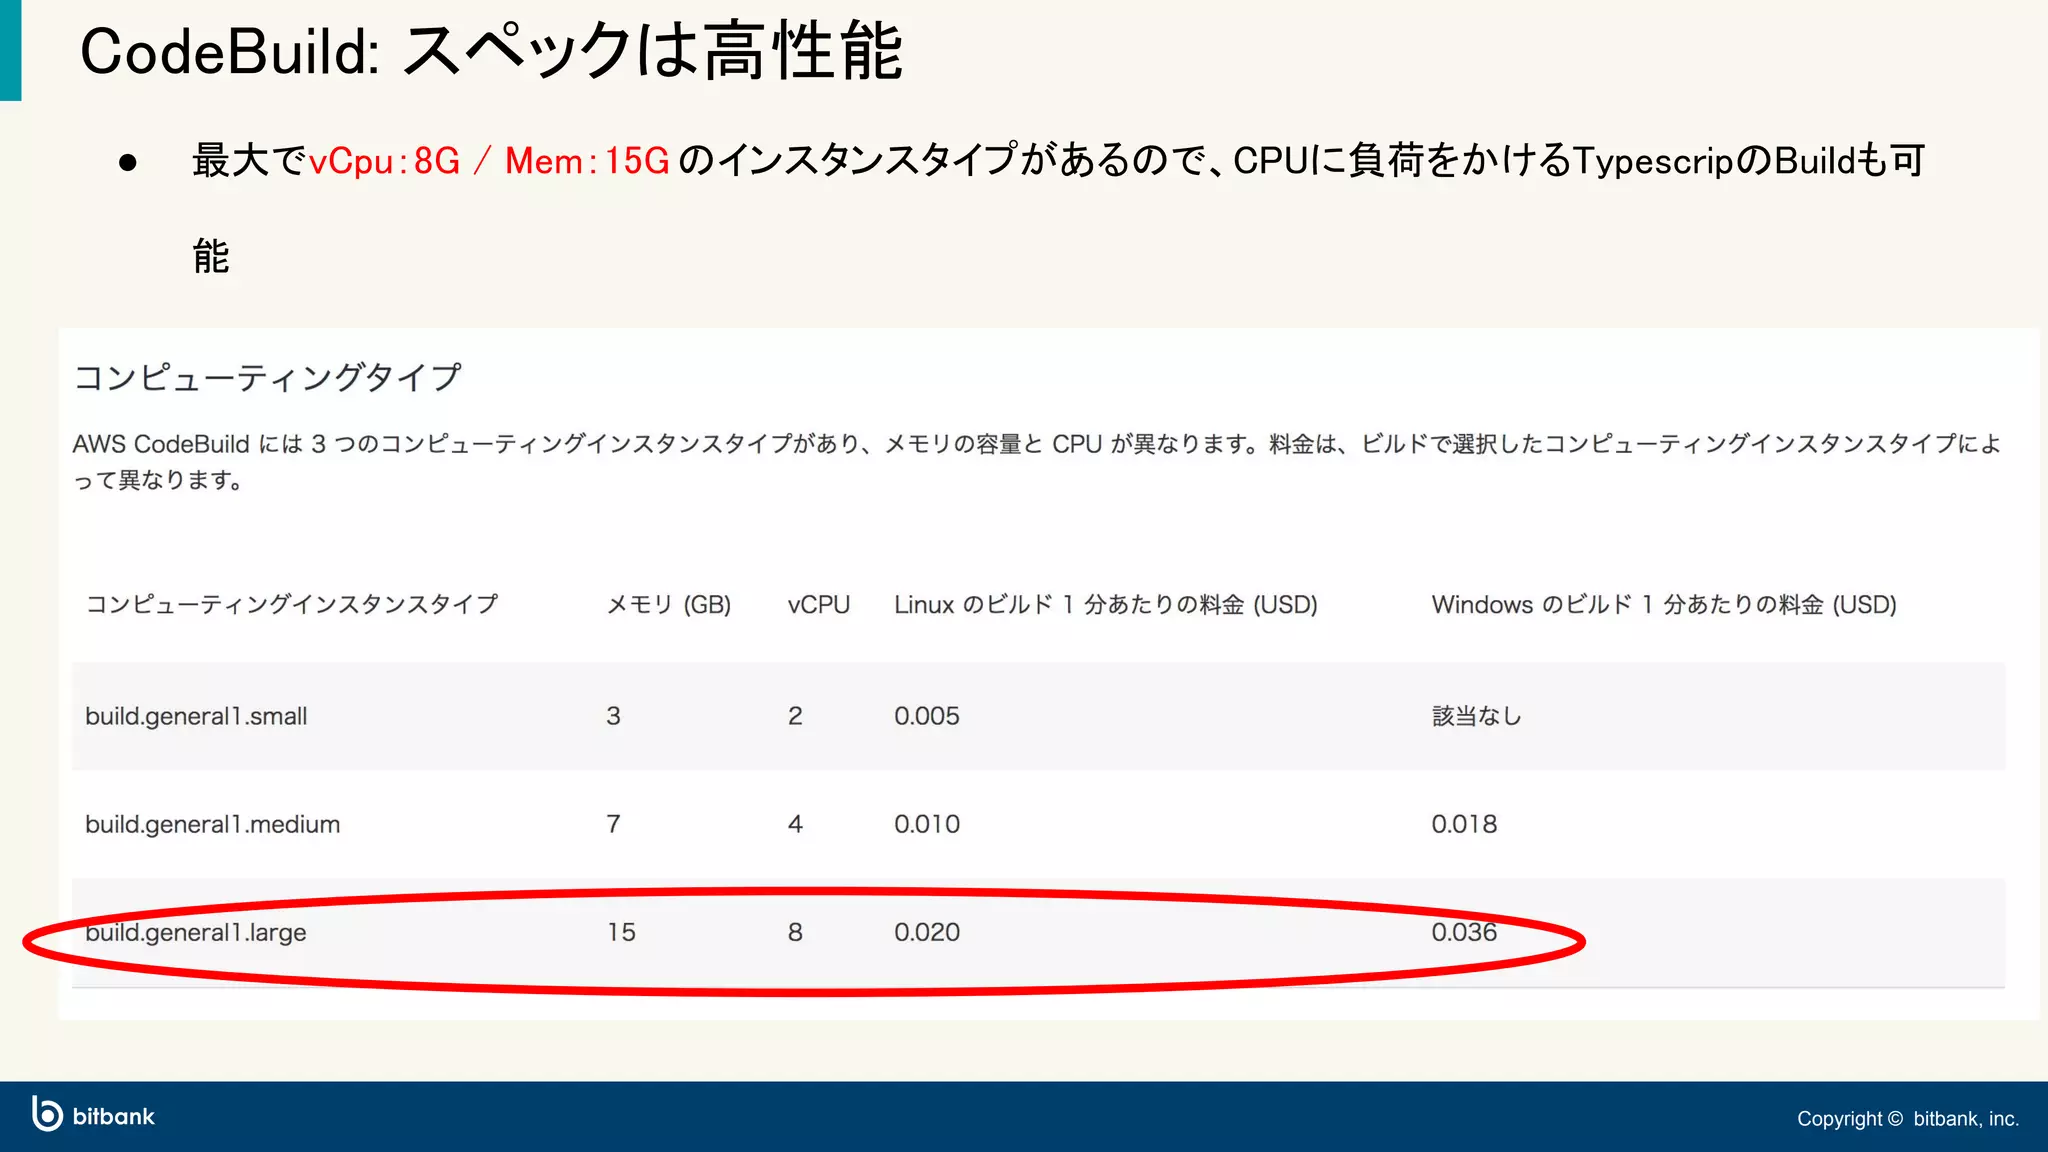Click memory value '7' in medium row

click(613, 824)
